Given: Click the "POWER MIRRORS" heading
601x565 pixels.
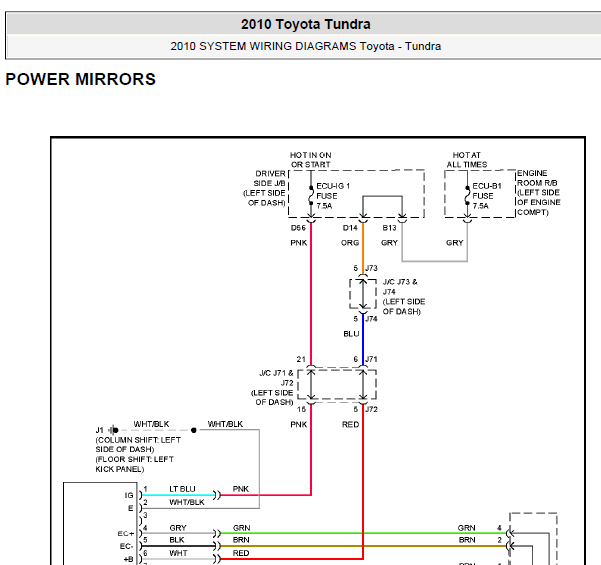Looking at the screenshot, I should 80,79.
